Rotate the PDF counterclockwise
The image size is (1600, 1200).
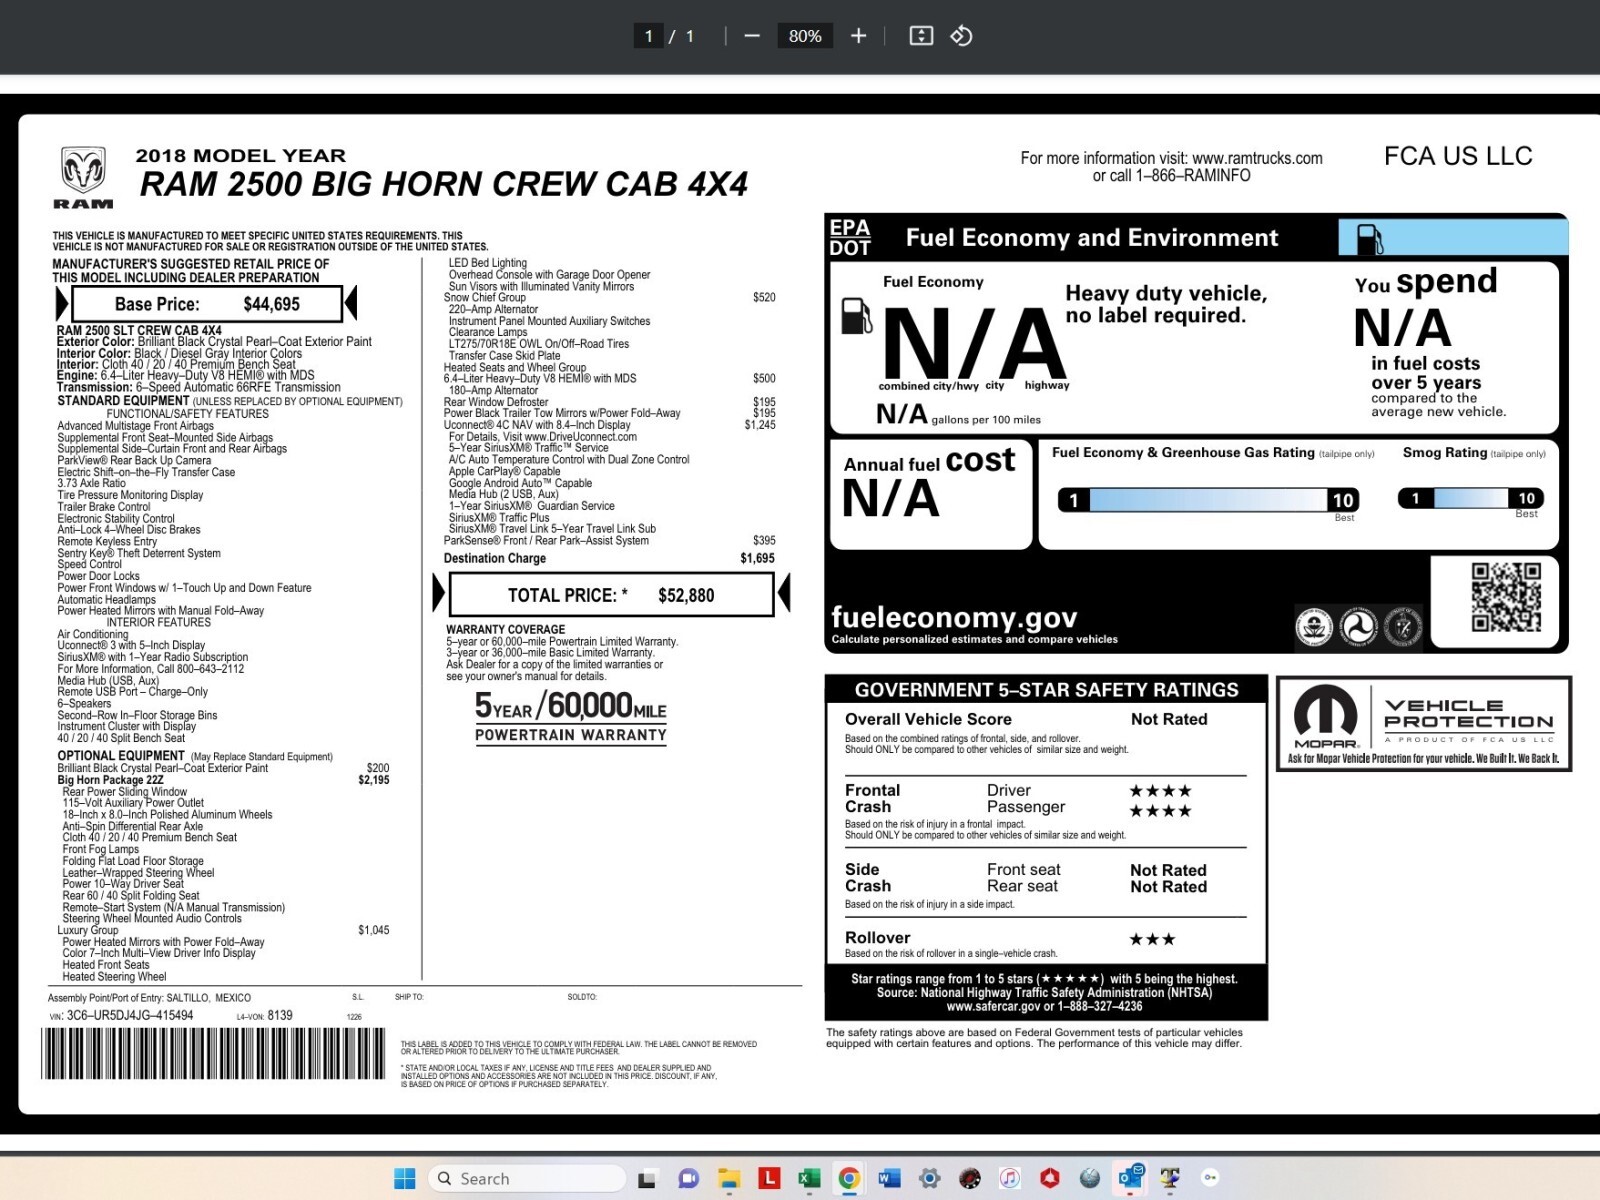coord(961,36)
